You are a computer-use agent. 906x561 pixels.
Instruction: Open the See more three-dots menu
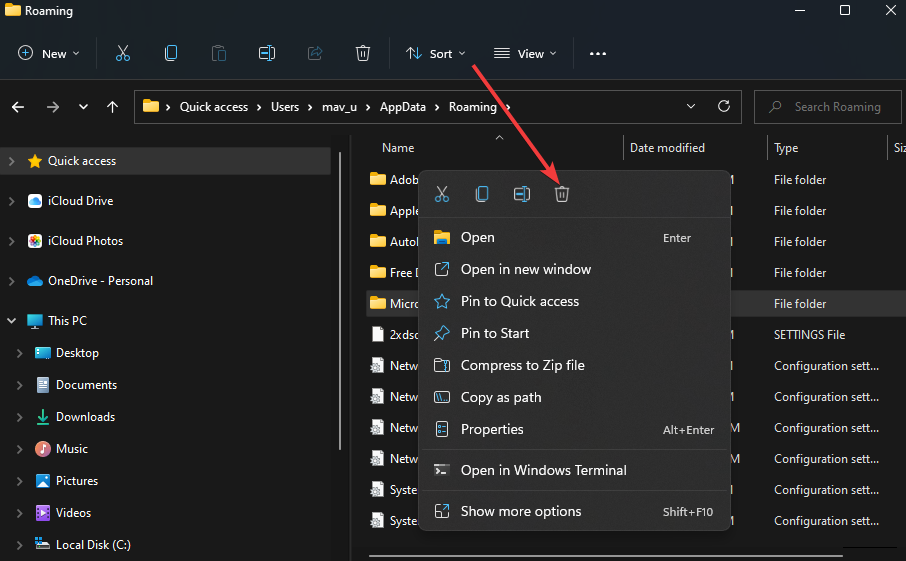click(x=597, y=54)
